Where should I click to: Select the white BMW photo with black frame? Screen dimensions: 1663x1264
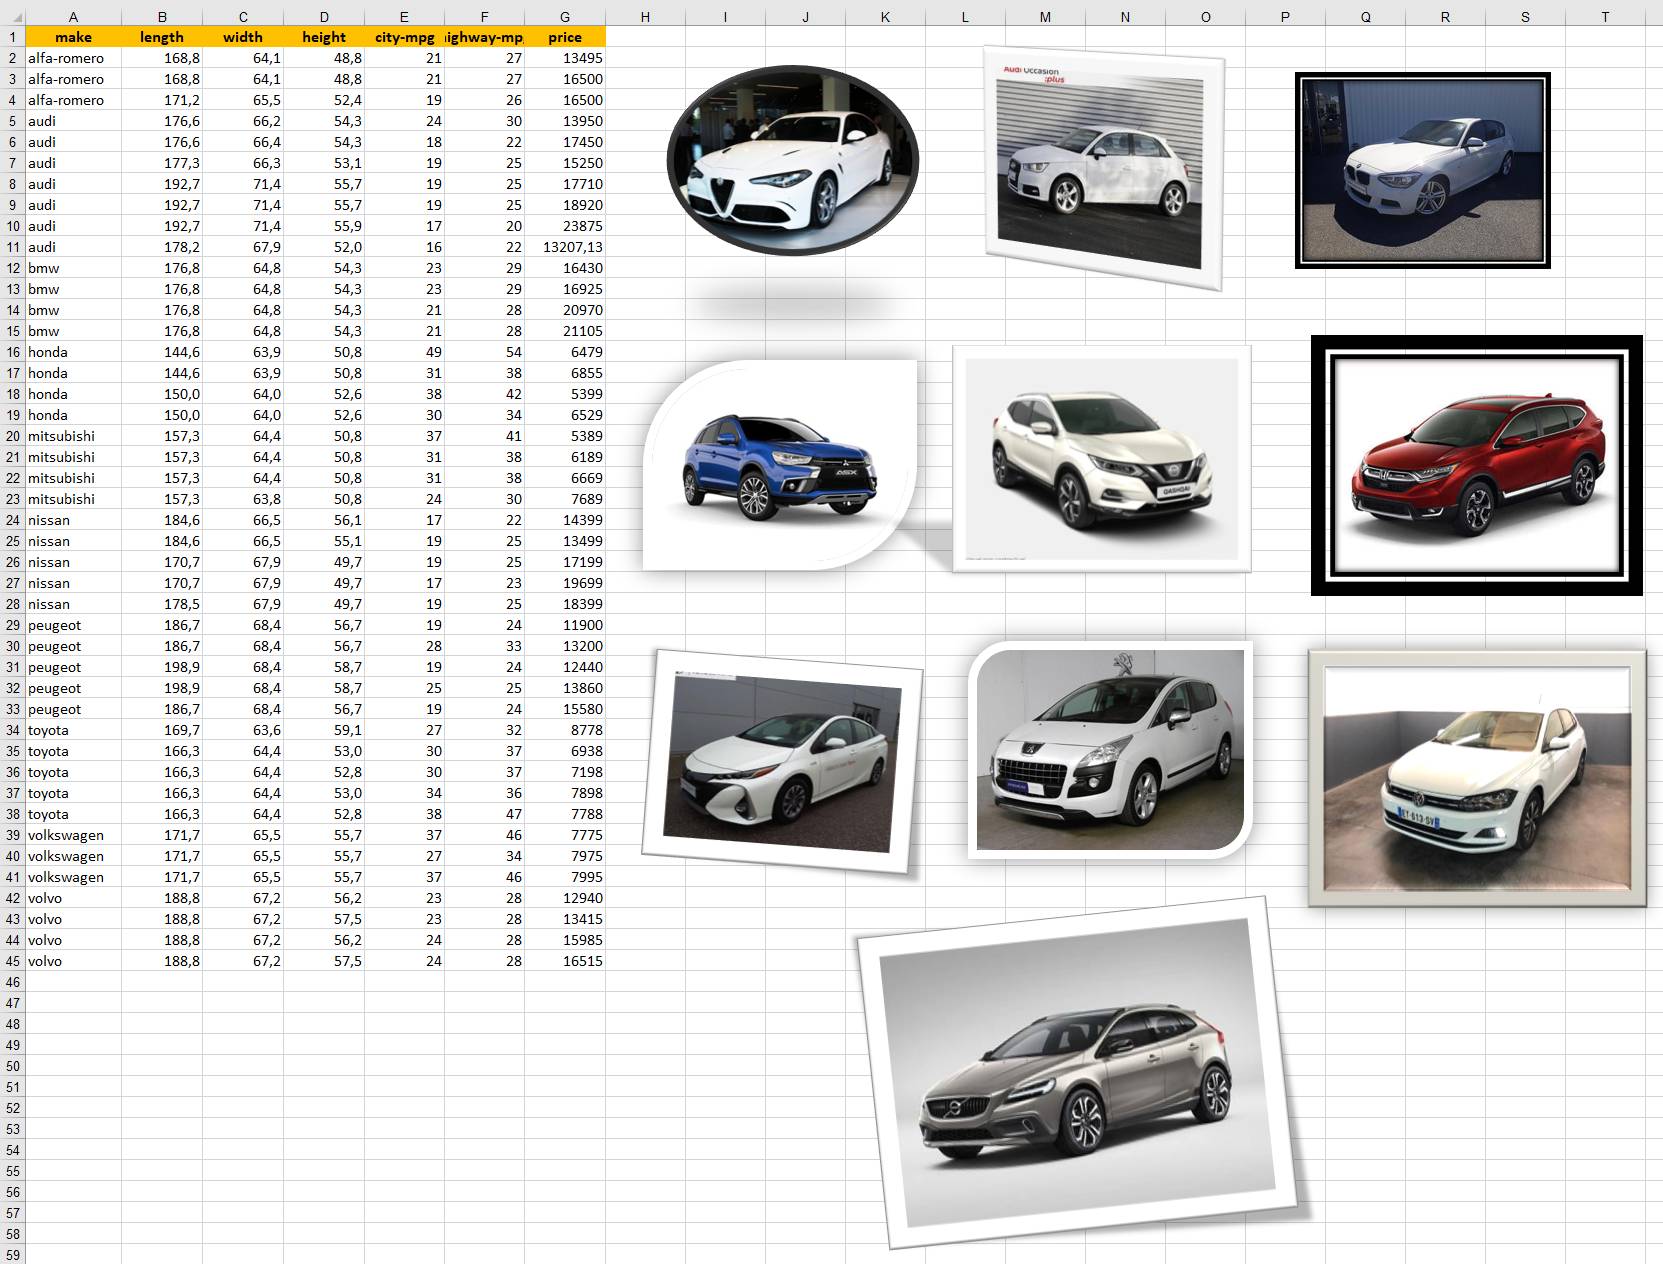tap(1422, 170)
